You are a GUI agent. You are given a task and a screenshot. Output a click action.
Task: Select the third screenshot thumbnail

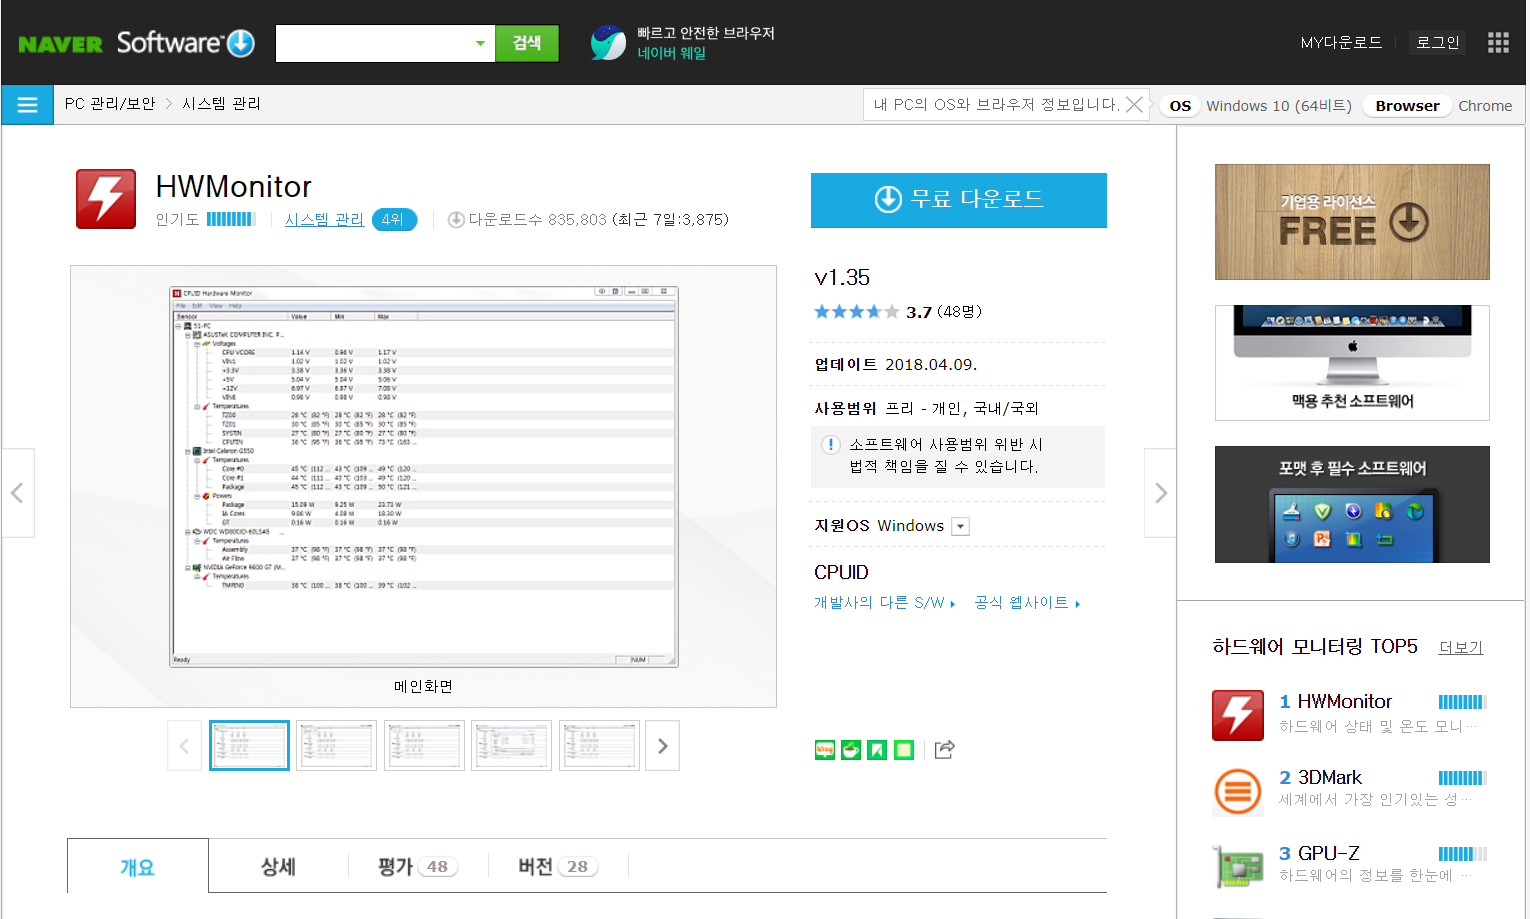(424, 746)
